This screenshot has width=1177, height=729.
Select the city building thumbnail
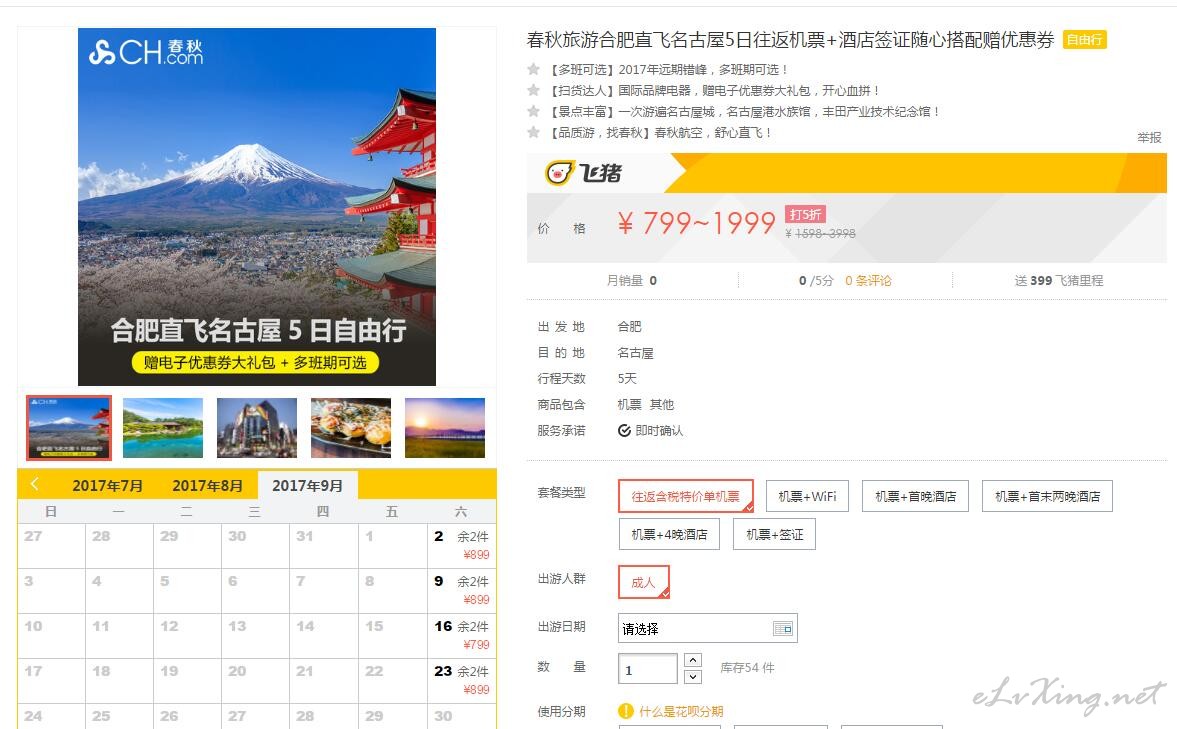(x=257, y=428)
